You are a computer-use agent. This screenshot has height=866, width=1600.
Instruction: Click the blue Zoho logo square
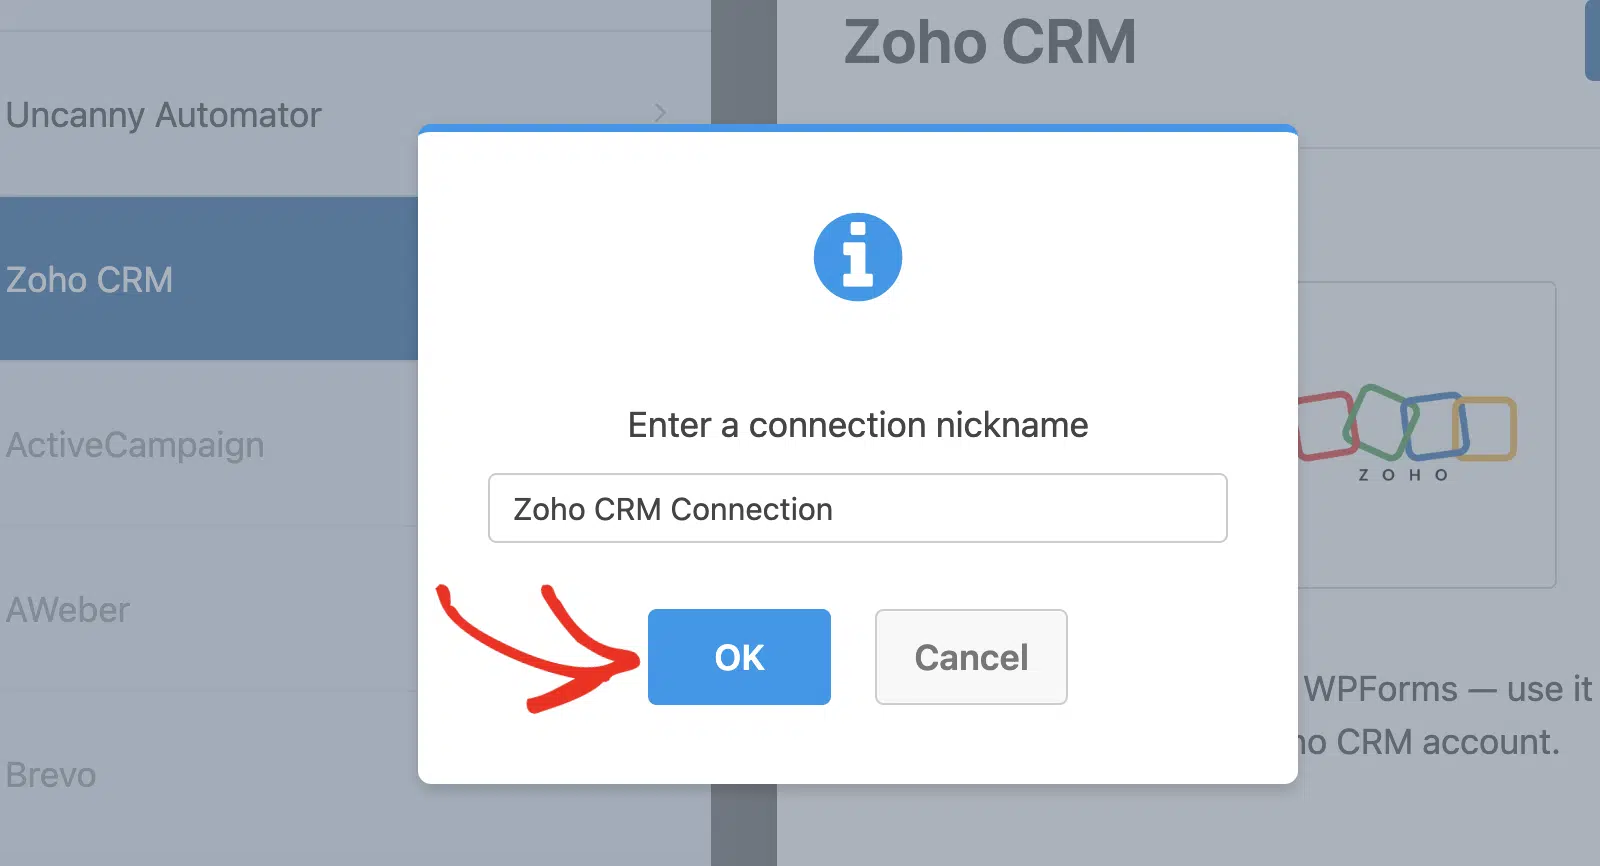pyautogui.click(x=1435, y=426)
